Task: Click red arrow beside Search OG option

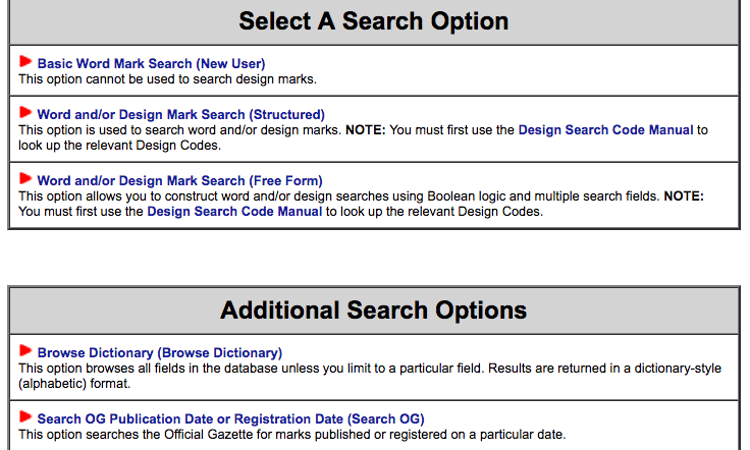Action: point(26,417)
